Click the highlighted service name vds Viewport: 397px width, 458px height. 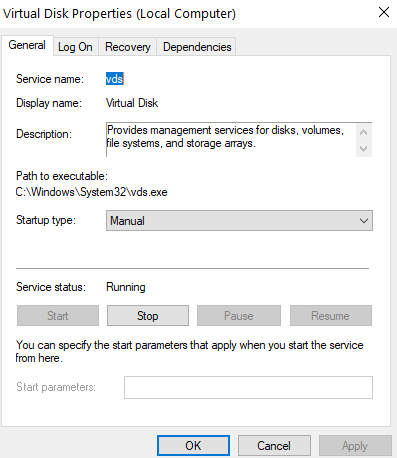coord(115,79)
